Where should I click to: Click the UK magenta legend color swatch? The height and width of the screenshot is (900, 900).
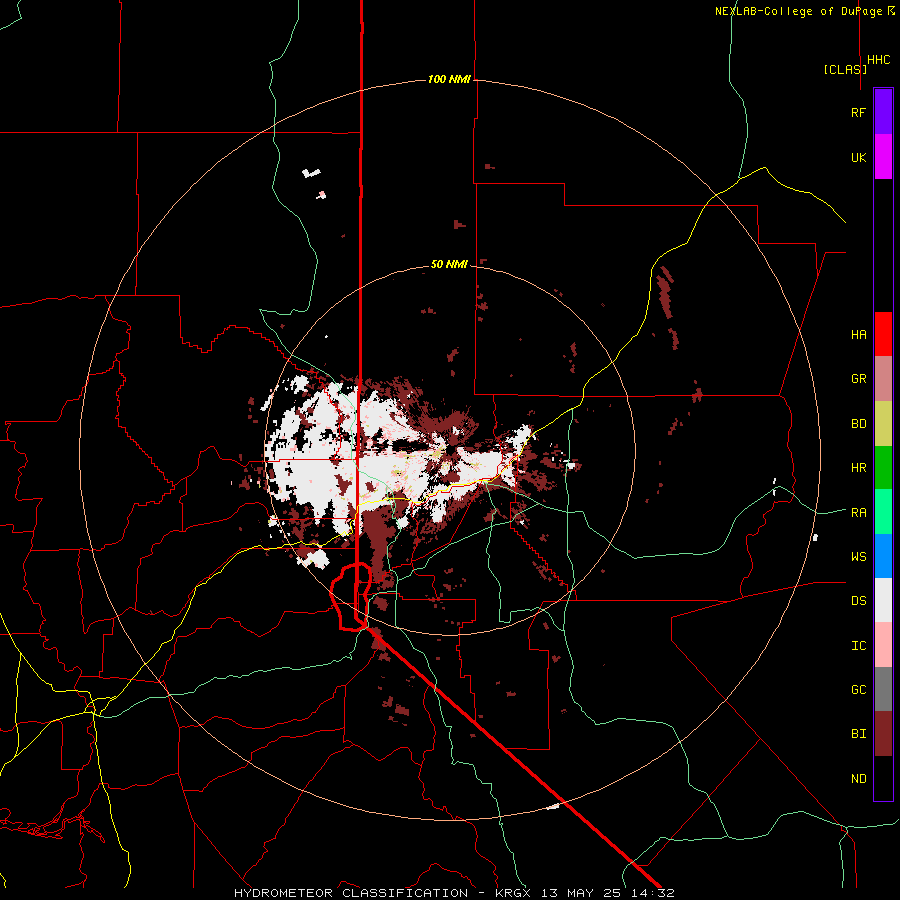[x=883, y=157]
